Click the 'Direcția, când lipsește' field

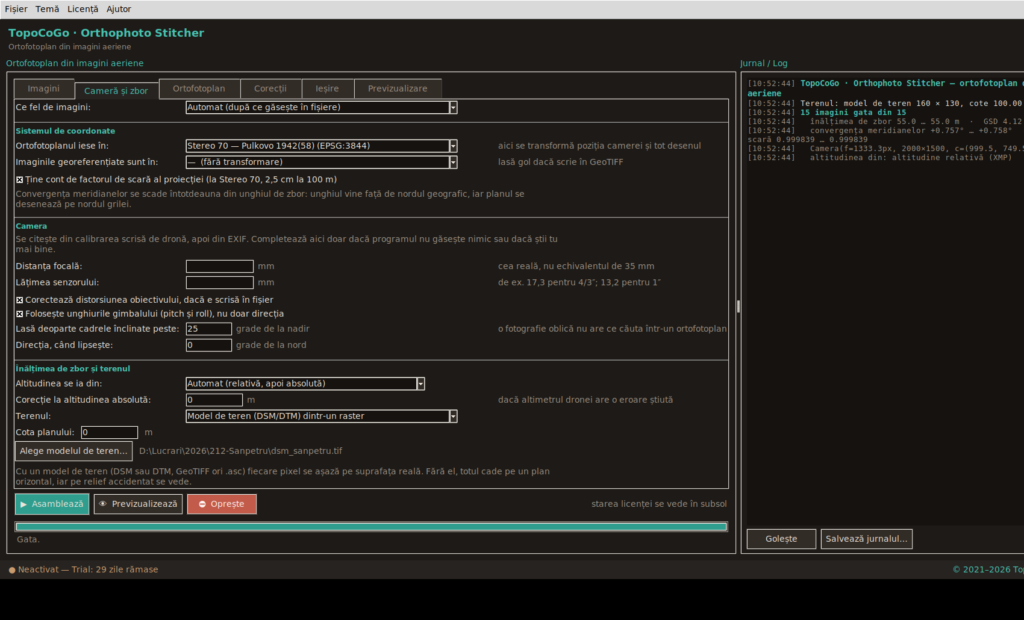[x=208, y=345]
